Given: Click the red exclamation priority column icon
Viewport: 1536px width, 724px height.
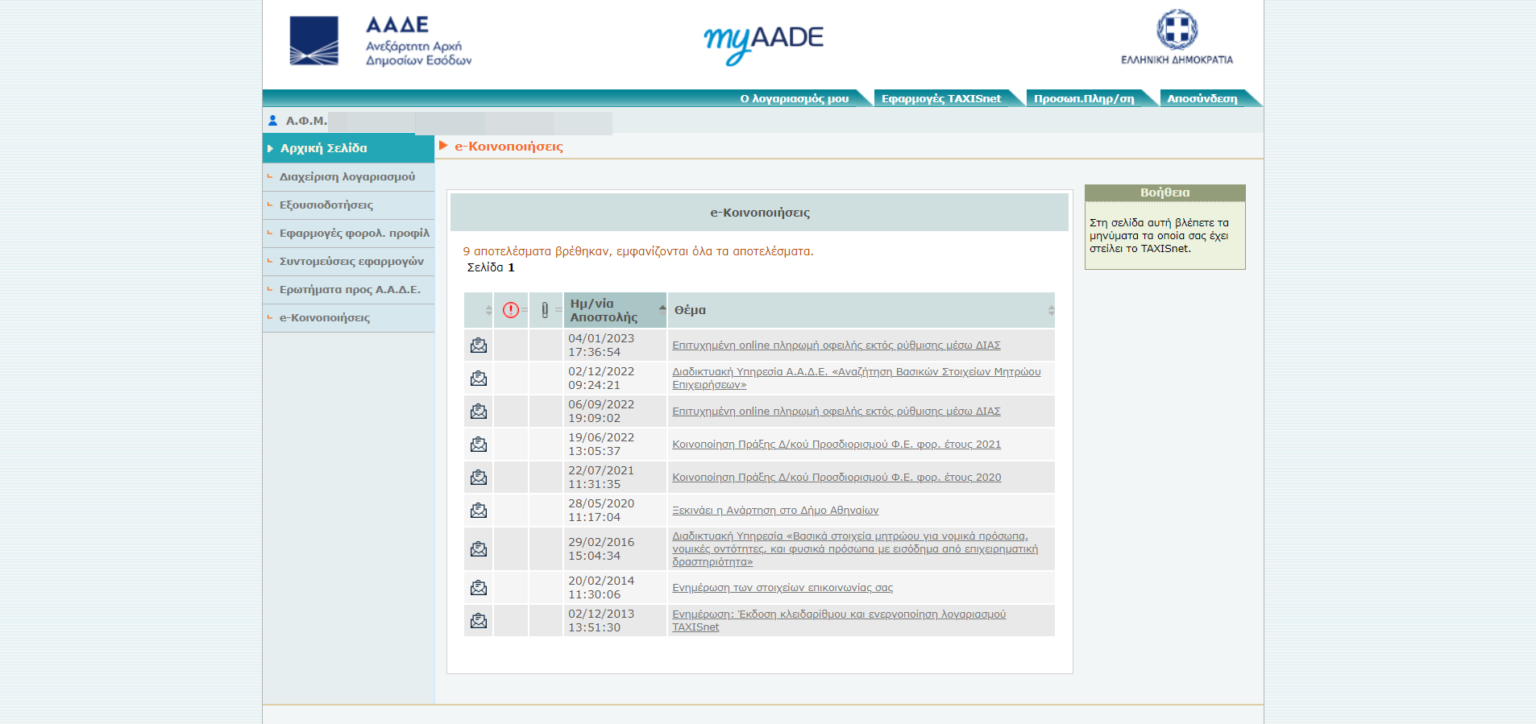Looking at the screenshot, I should tap(511, 310).
